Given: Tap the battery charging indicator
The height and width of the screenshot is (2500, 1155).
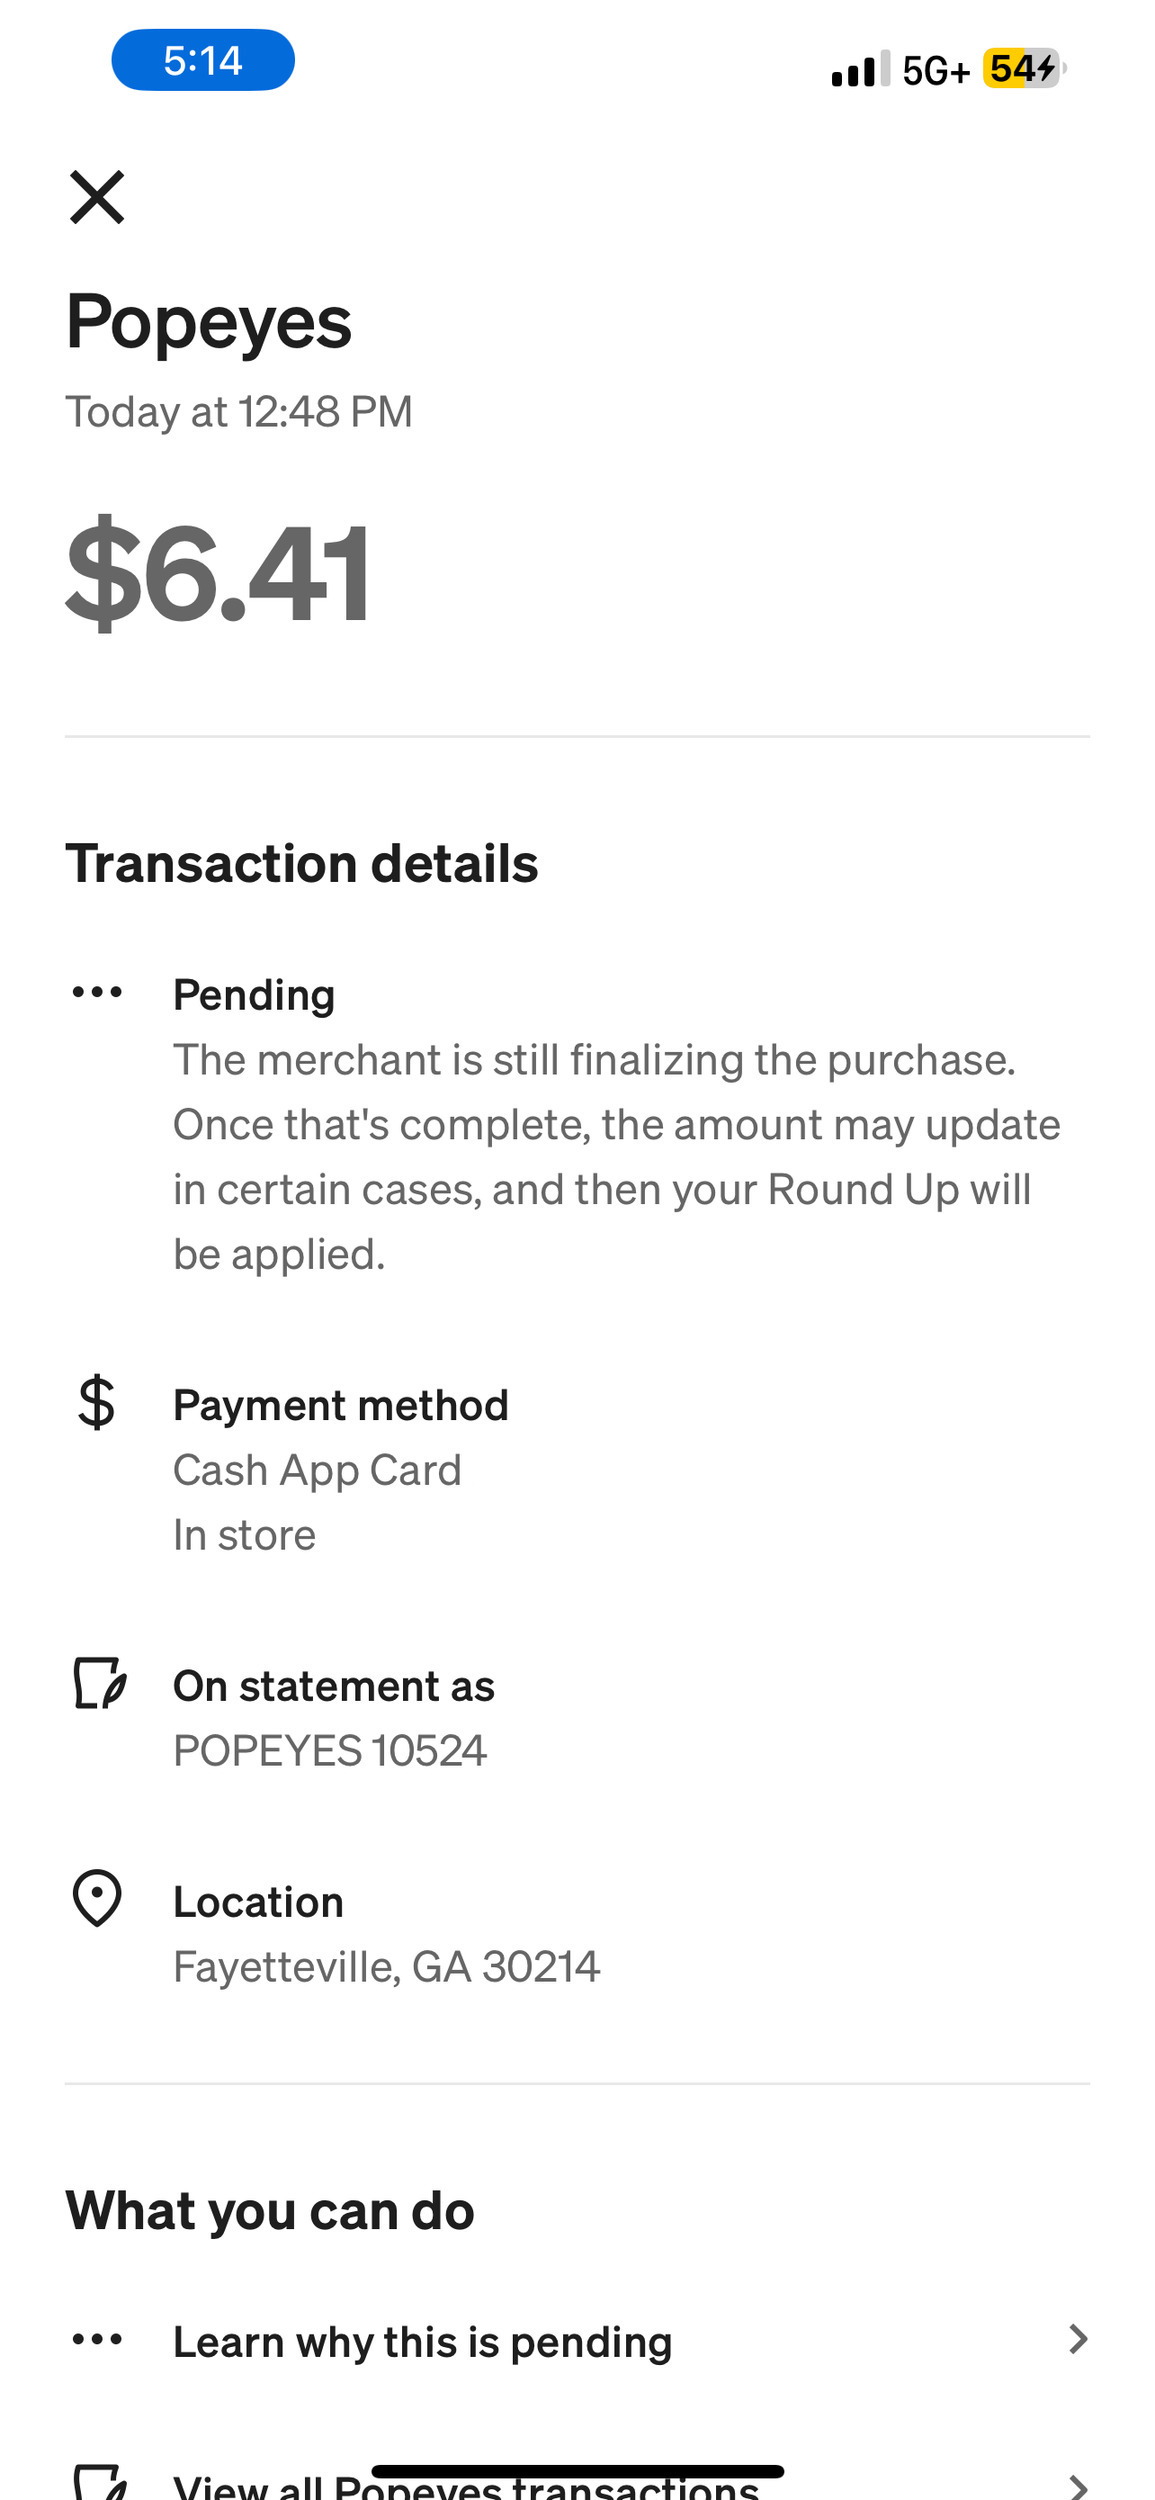Looking at the screenshot, I should 1022,69.
